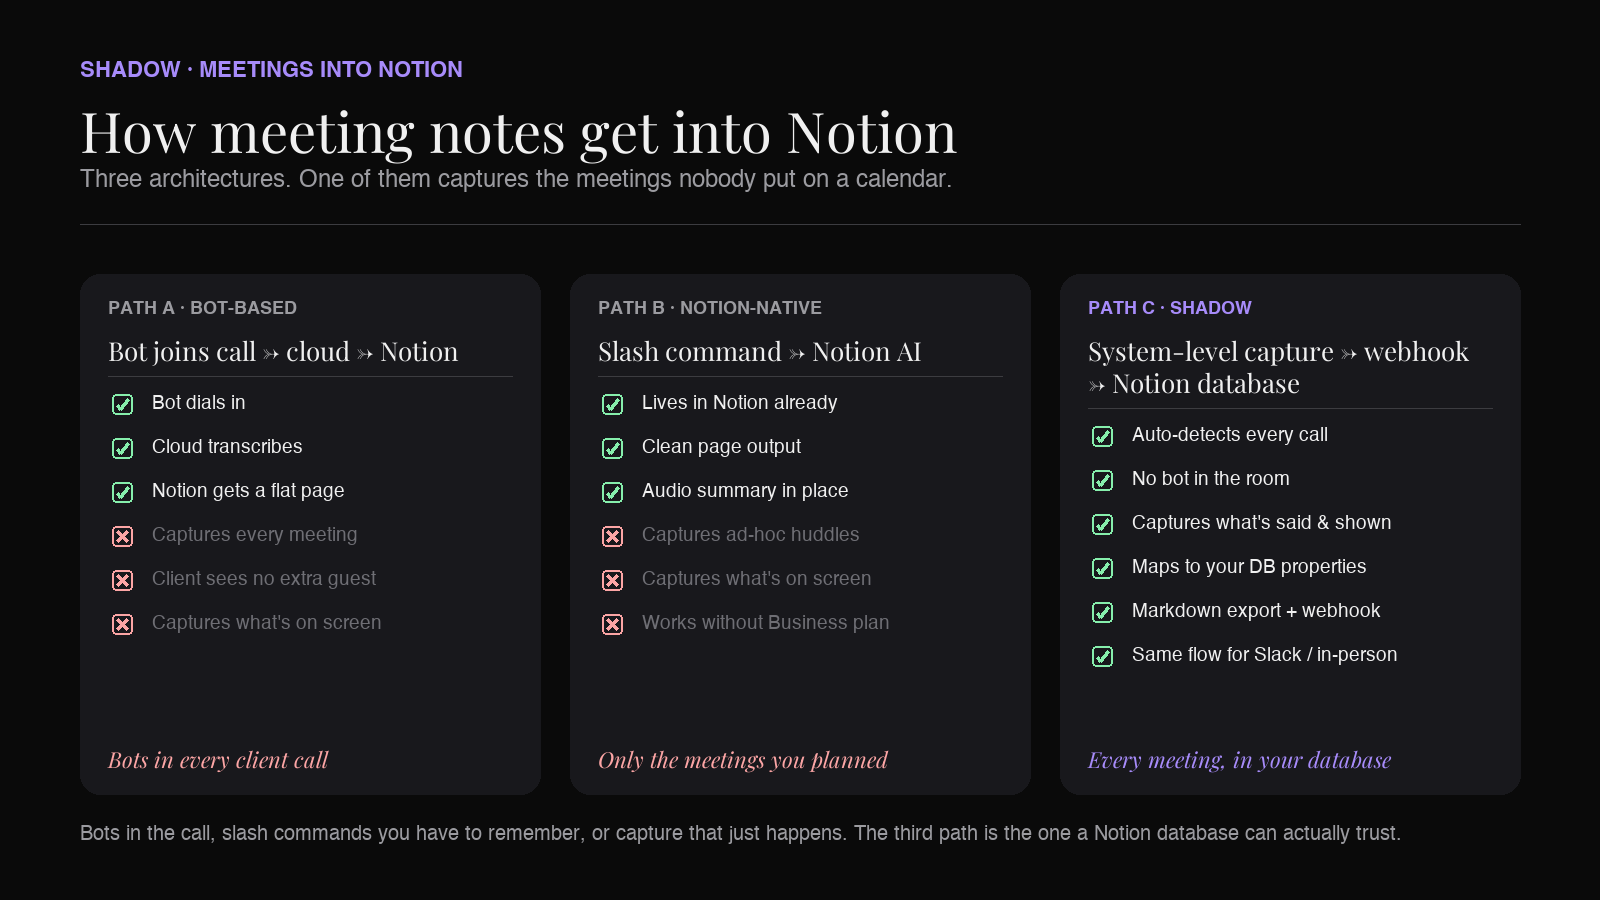This screenshot has width=1600, height=900.
Task: Select the text Notion gets a flat page
Action: (248, 491)
